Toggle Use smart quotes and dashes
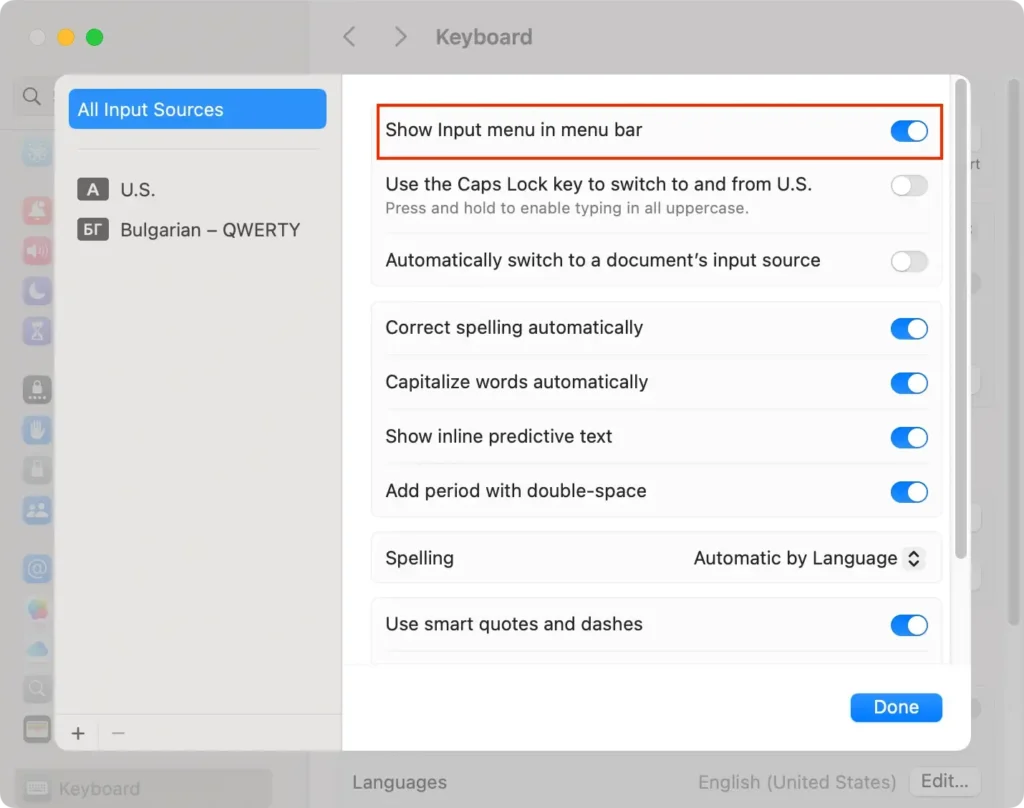This screenshot has width=1024, height=808. (909, 625)
